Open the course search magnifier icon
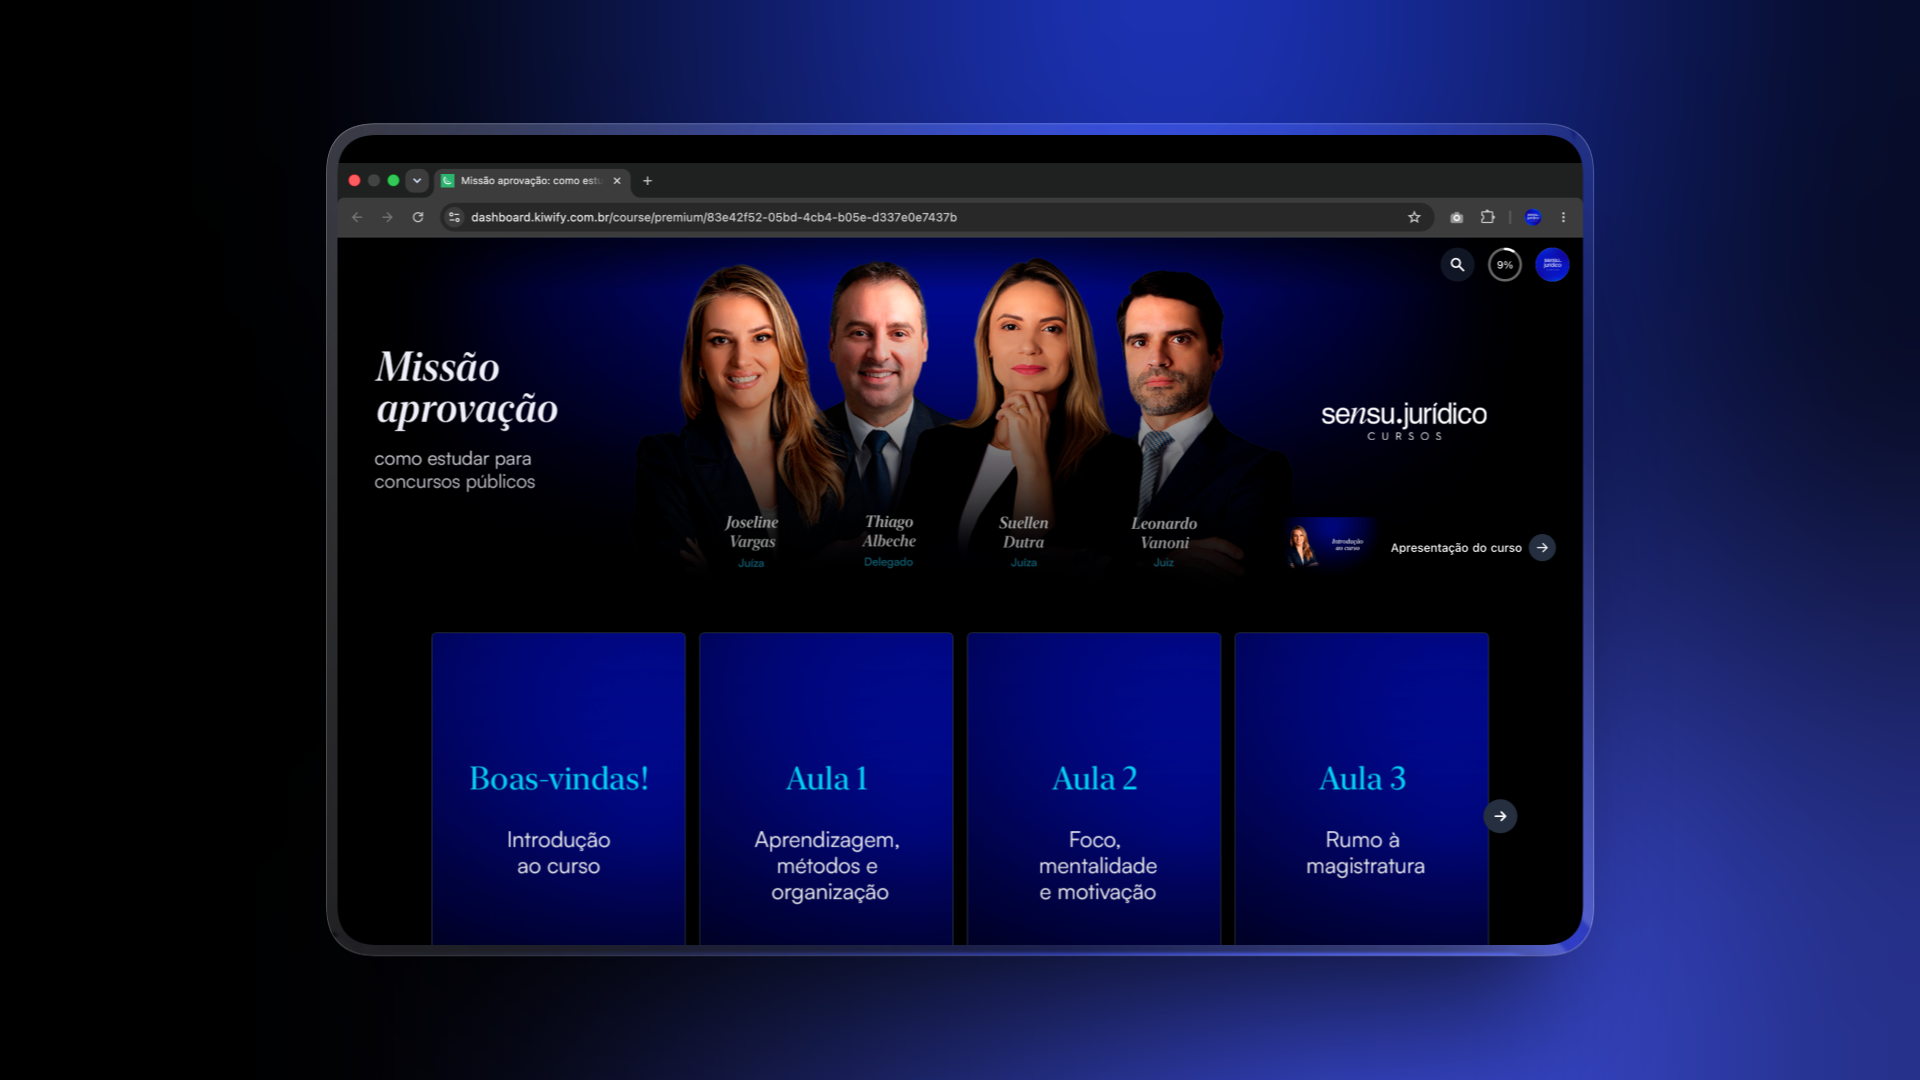Image resolution: width=1920 pixels, height=1080 pixels. [1457, 265]
